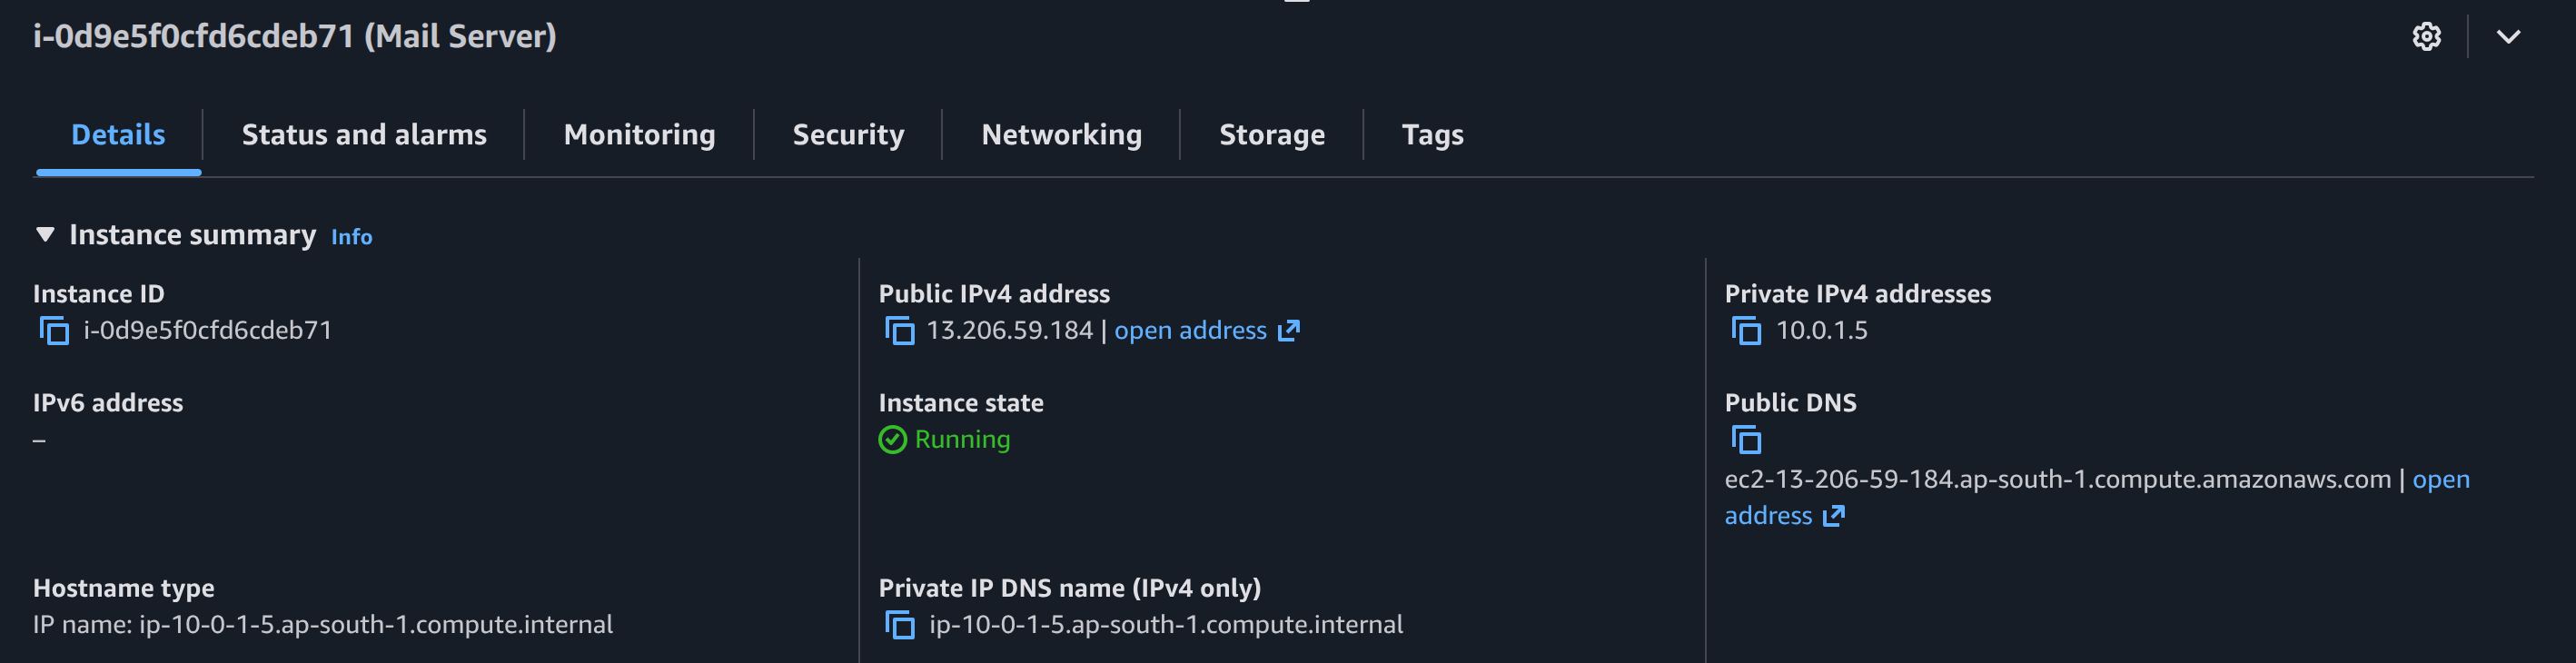Click external link icon beside Public DNS open address

(1836, 516)
